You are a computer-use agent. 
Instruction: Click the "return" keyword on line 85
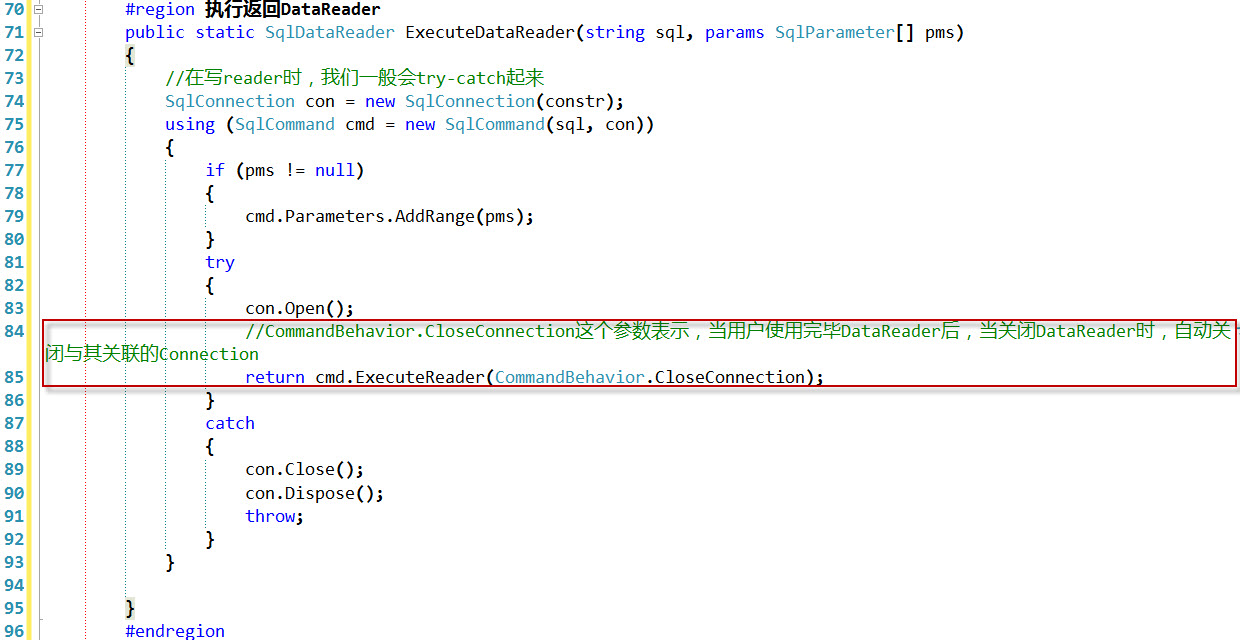pos(275,377)
